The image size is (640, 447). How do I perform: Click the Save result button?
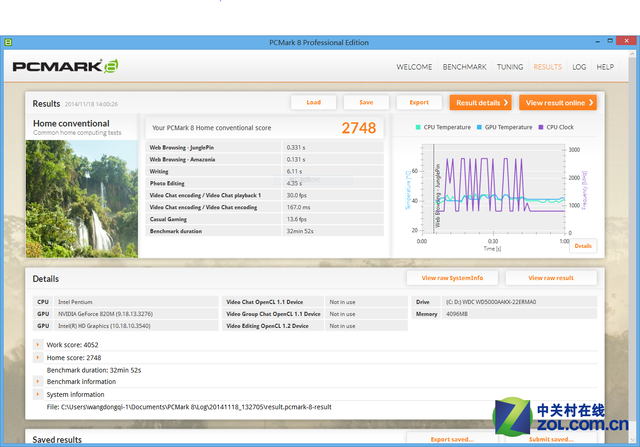(x=366, y=102)
